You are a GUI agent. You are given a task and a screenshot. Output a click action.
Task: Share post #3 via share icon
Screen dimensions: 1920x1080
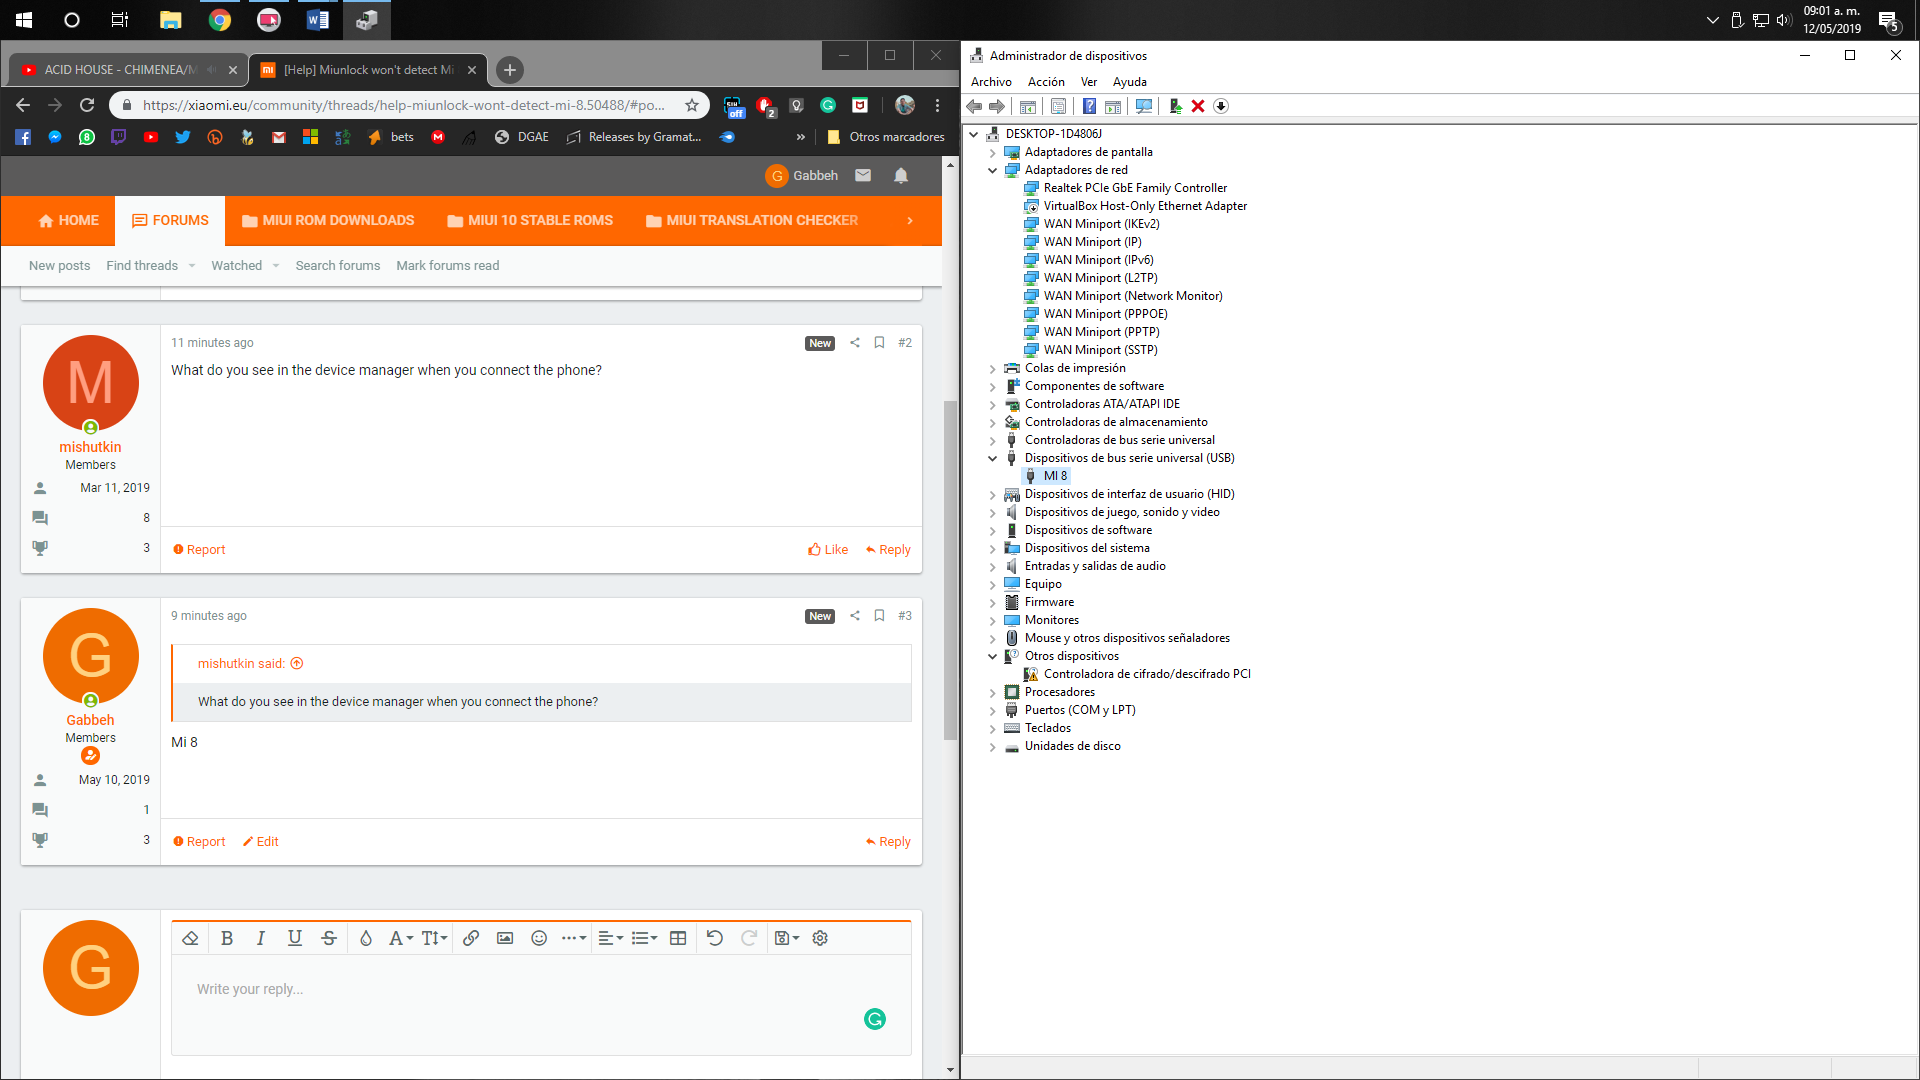(x=855, y=615)
